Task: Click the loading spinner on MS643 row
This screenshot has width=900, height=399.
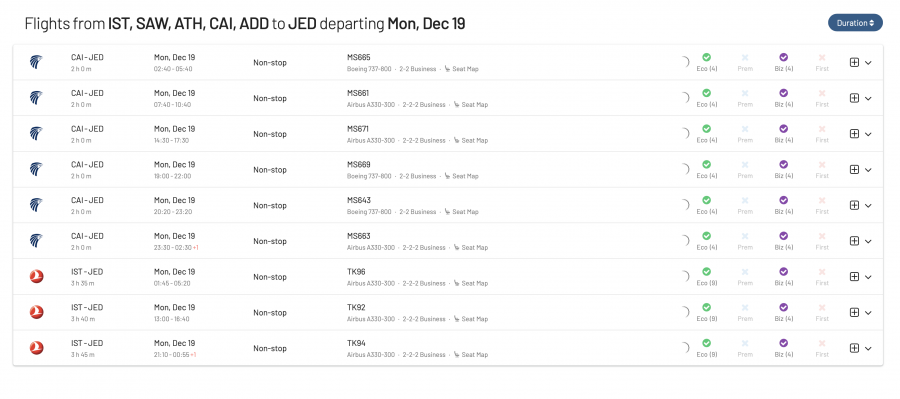Action: click(x=684, y=205)
